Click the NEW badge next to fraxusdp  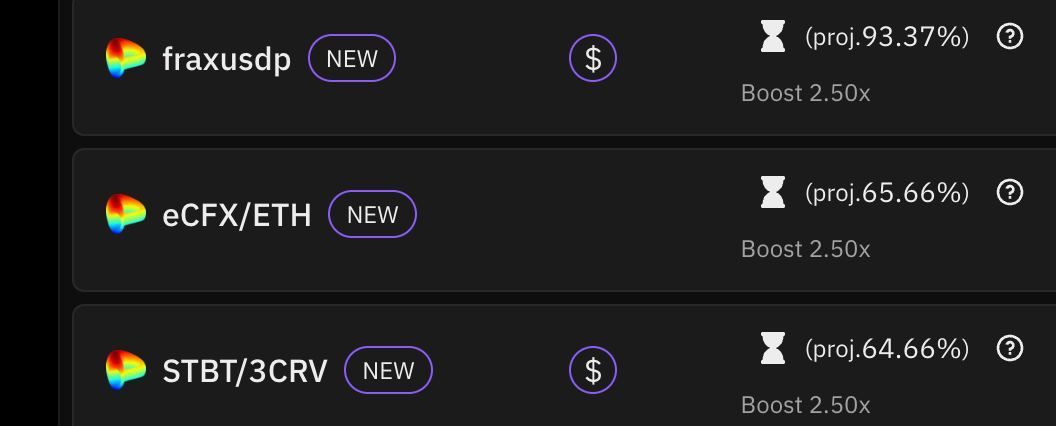click(352, 58)
